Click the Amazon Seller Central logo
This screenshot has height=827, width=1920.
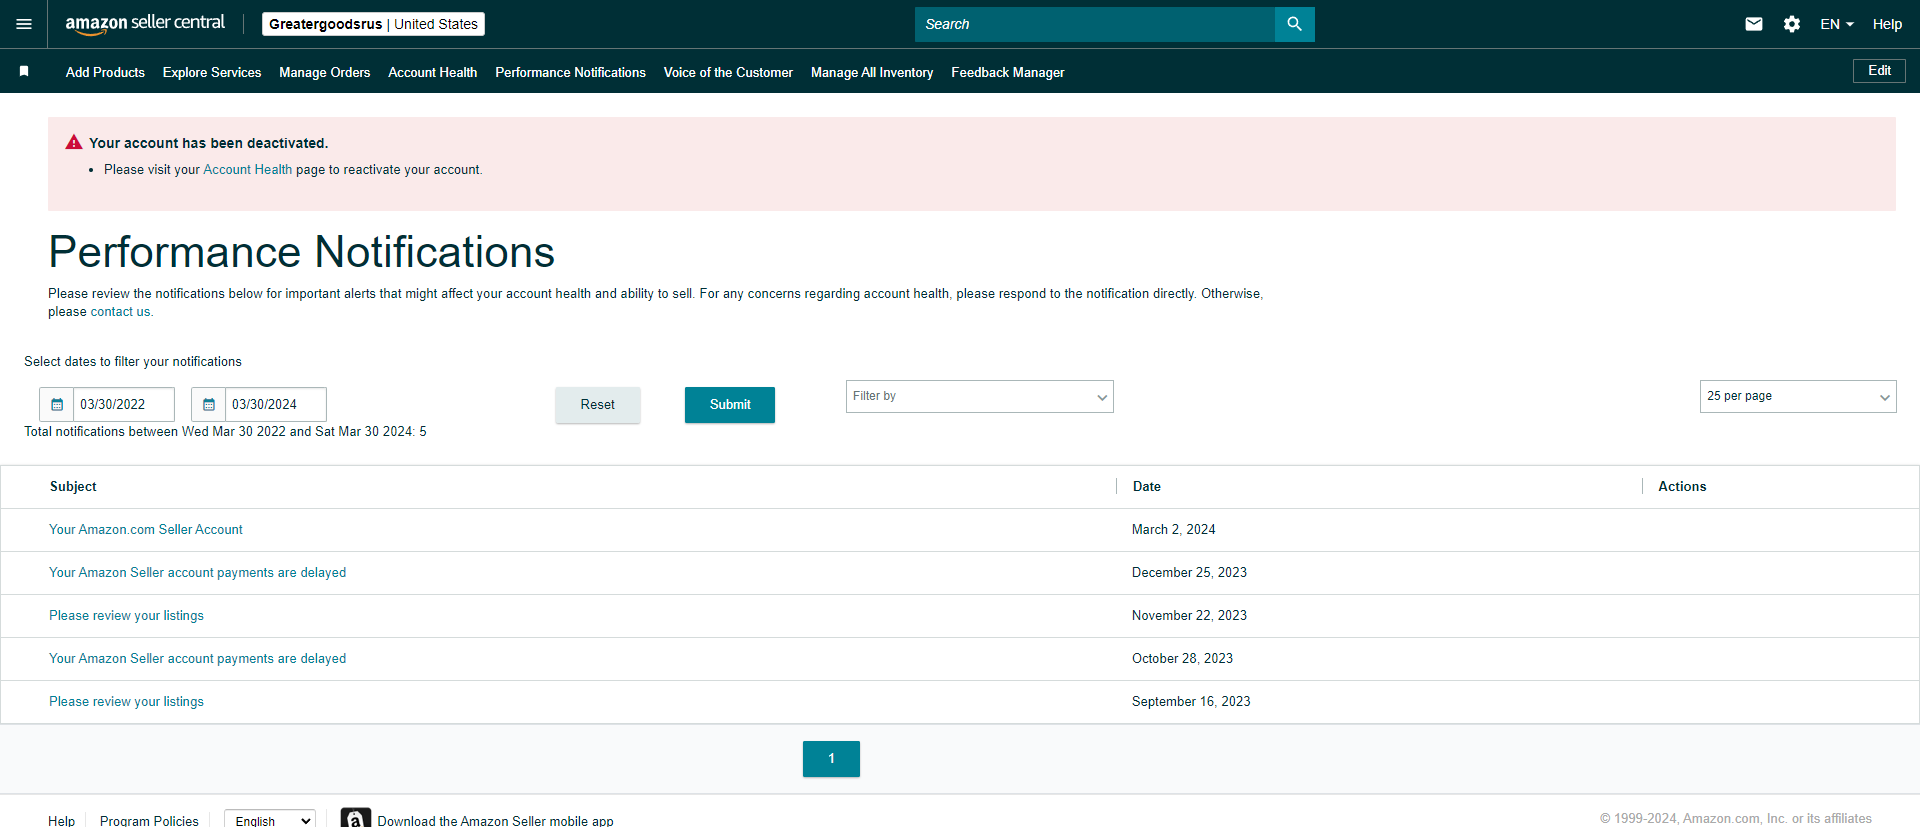[145, 24]
